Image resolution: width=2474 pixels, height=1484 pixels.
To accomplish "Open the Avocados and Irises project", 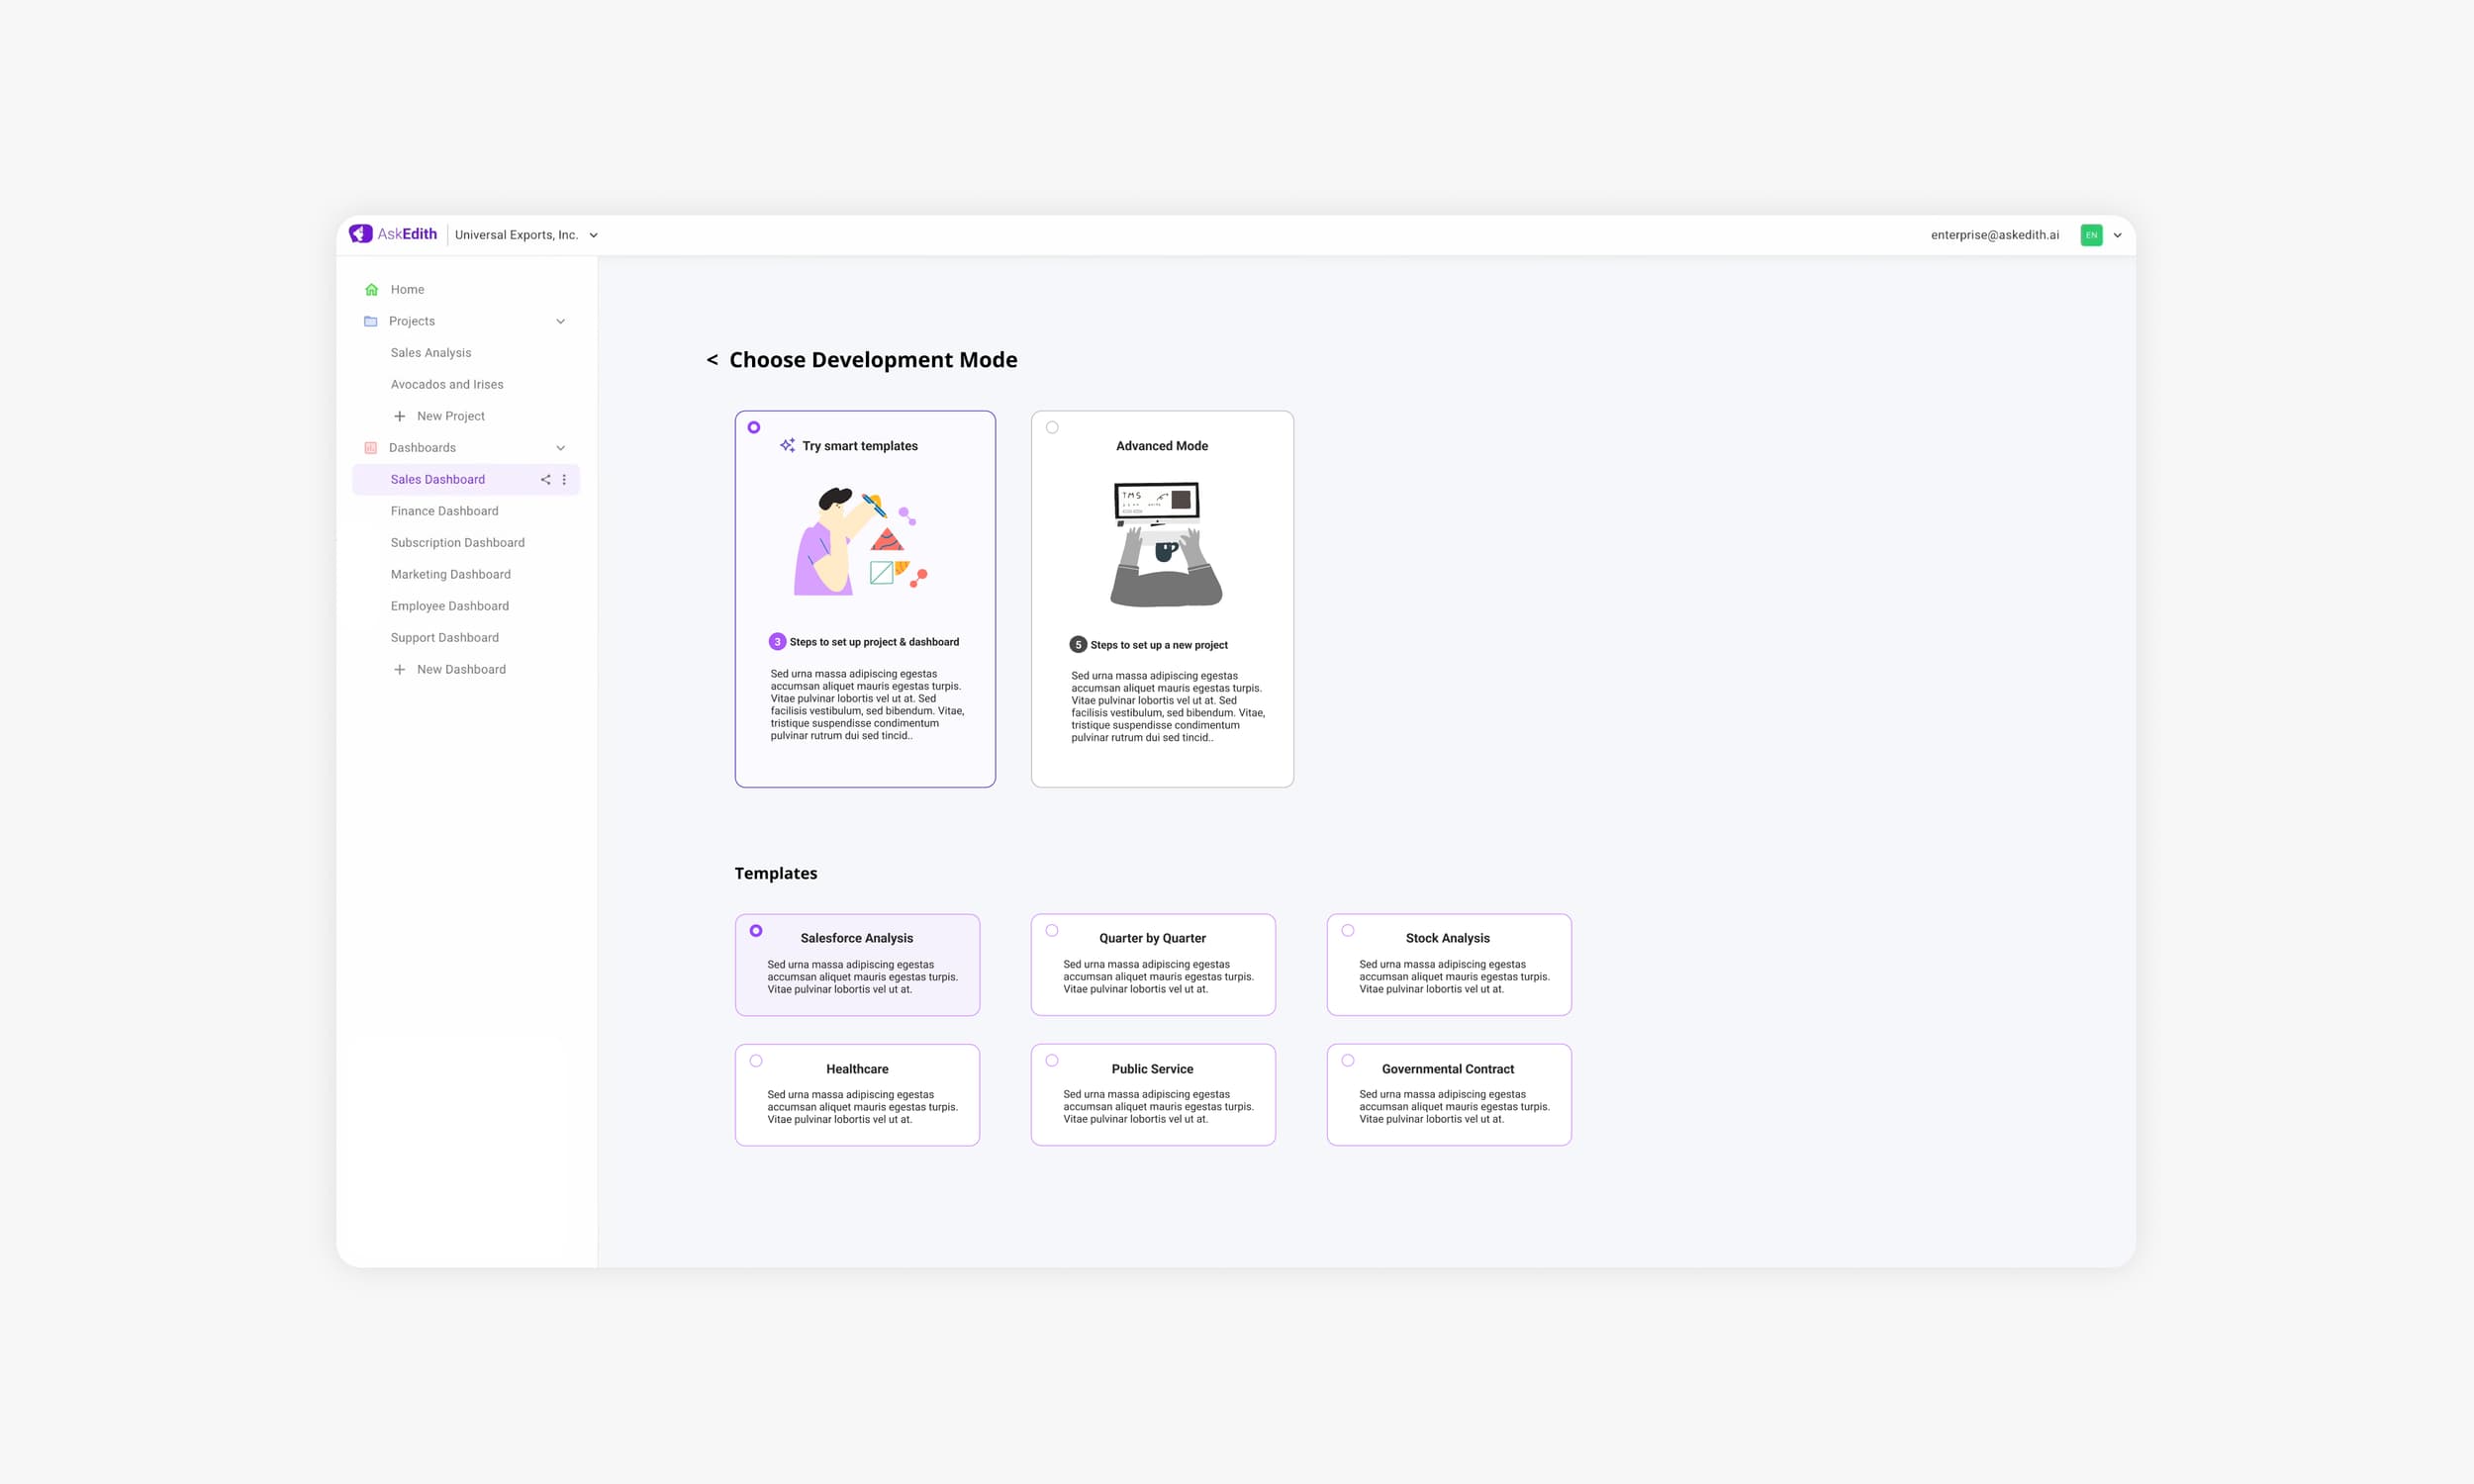I will click(446, 384).
